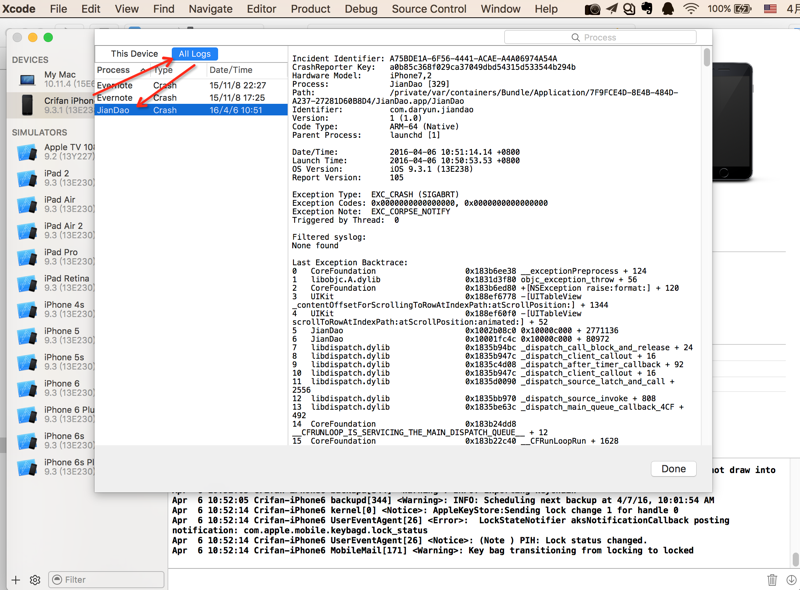The height and width of the screenshot is (590, 800).
Task: Open the battery status menu
Action: point(730,9)
